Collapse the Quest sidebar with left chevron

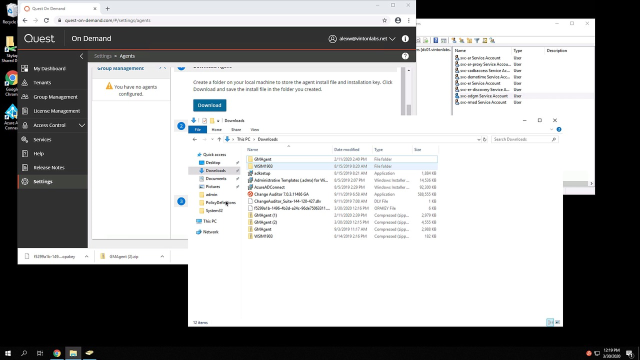pyautogui.click(x=81, y=56)
